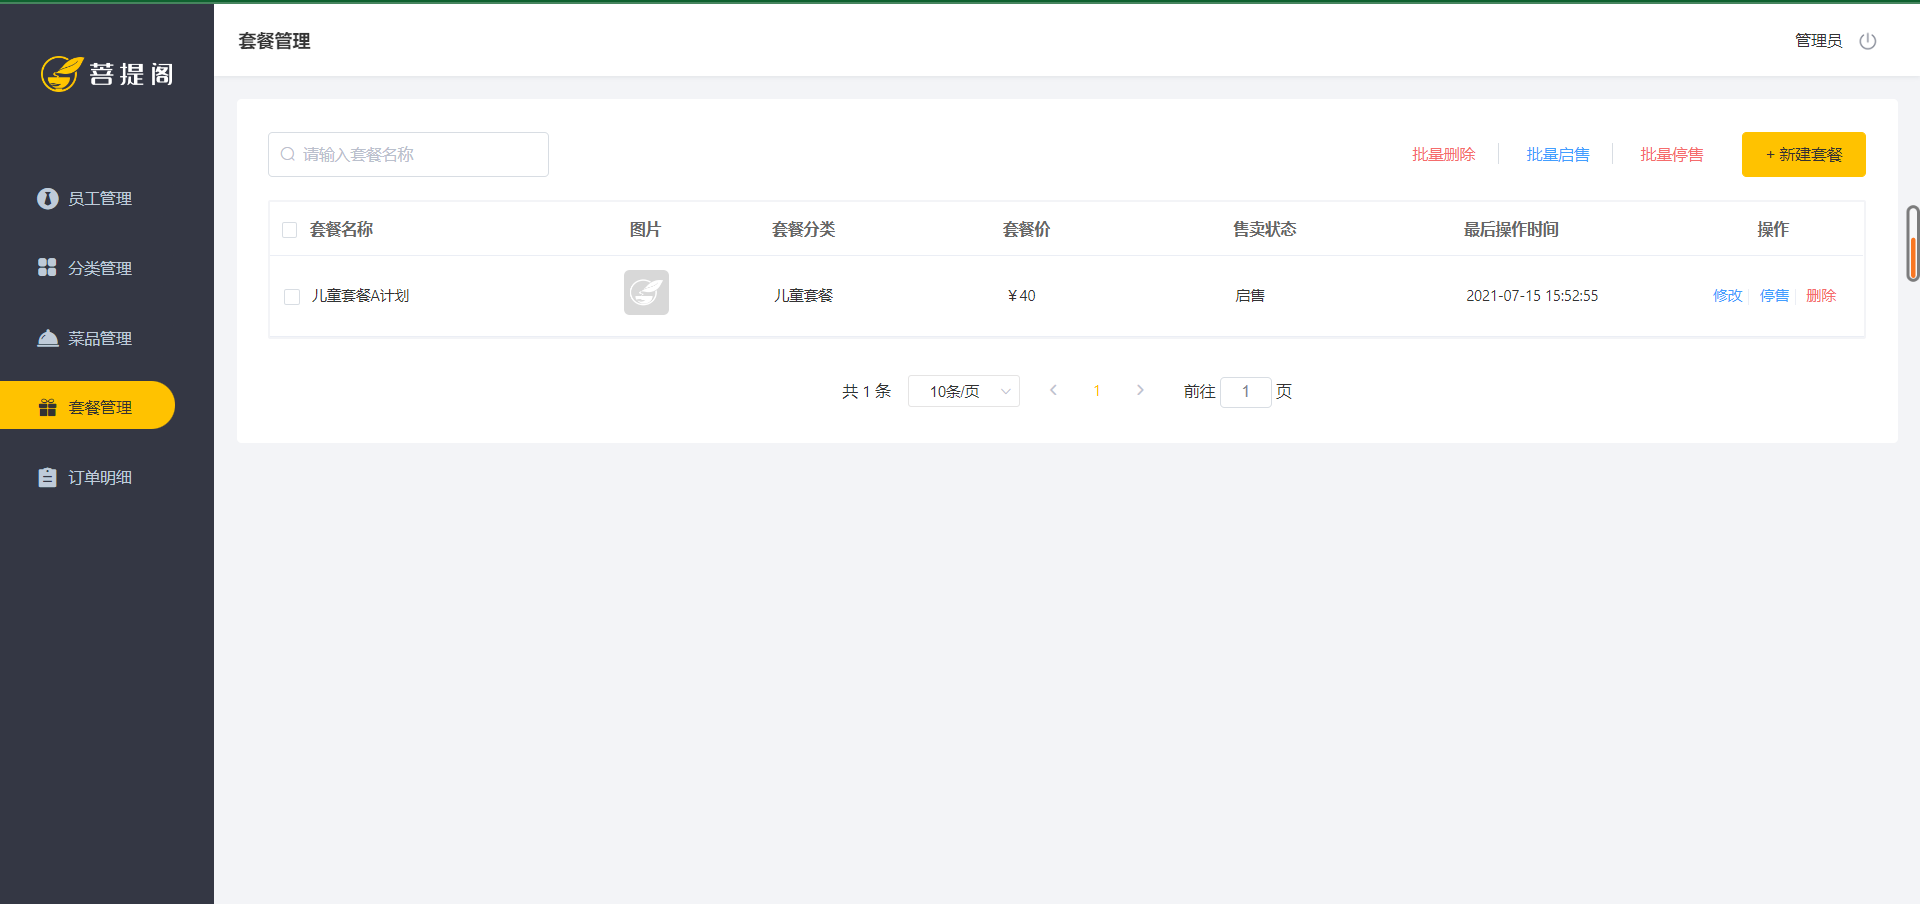Click 删除 for 儿童套餐A计划
The width and height of the screenshot is (1920, 904).
[x=1821, y=295]
